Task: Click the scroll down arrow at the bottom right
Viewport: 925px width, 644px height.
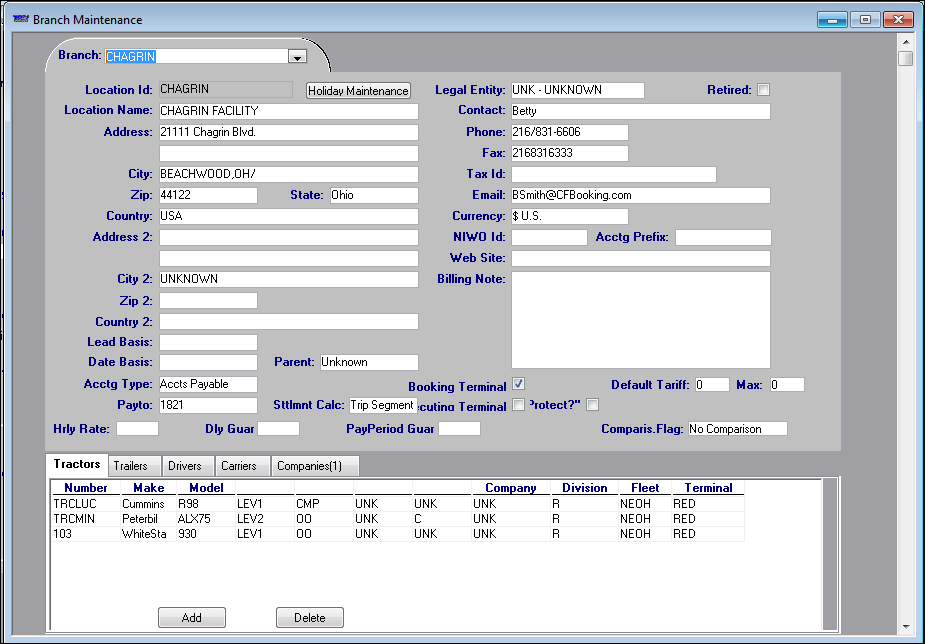Action: (x=906, y=625)
